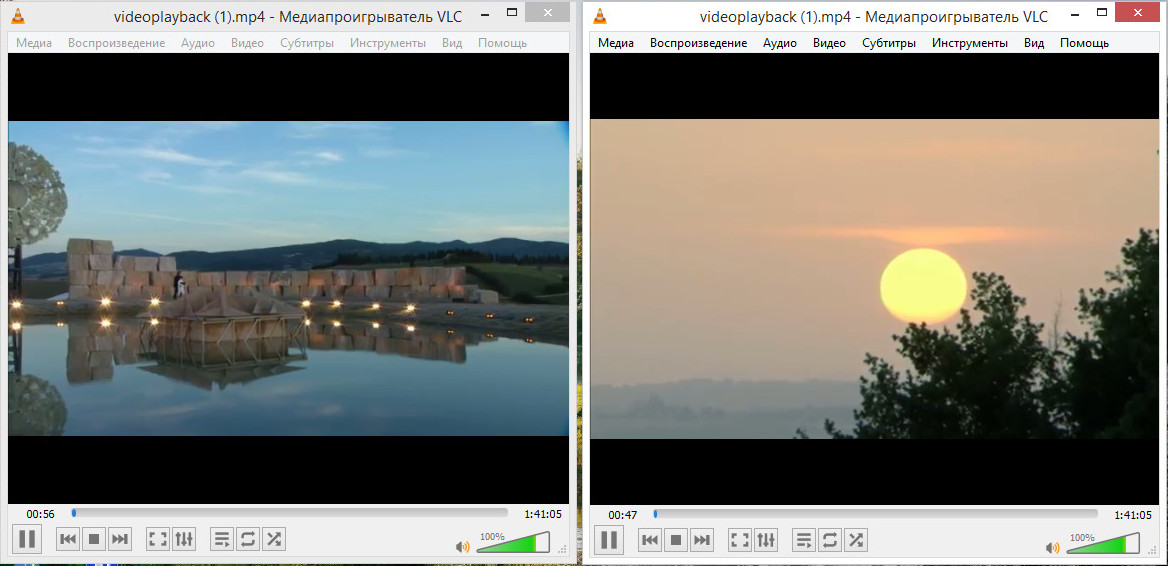This screenshot has width=1168, height=566.
Task: Open Медиа menu in the left window
Action: tap(34, 43)
